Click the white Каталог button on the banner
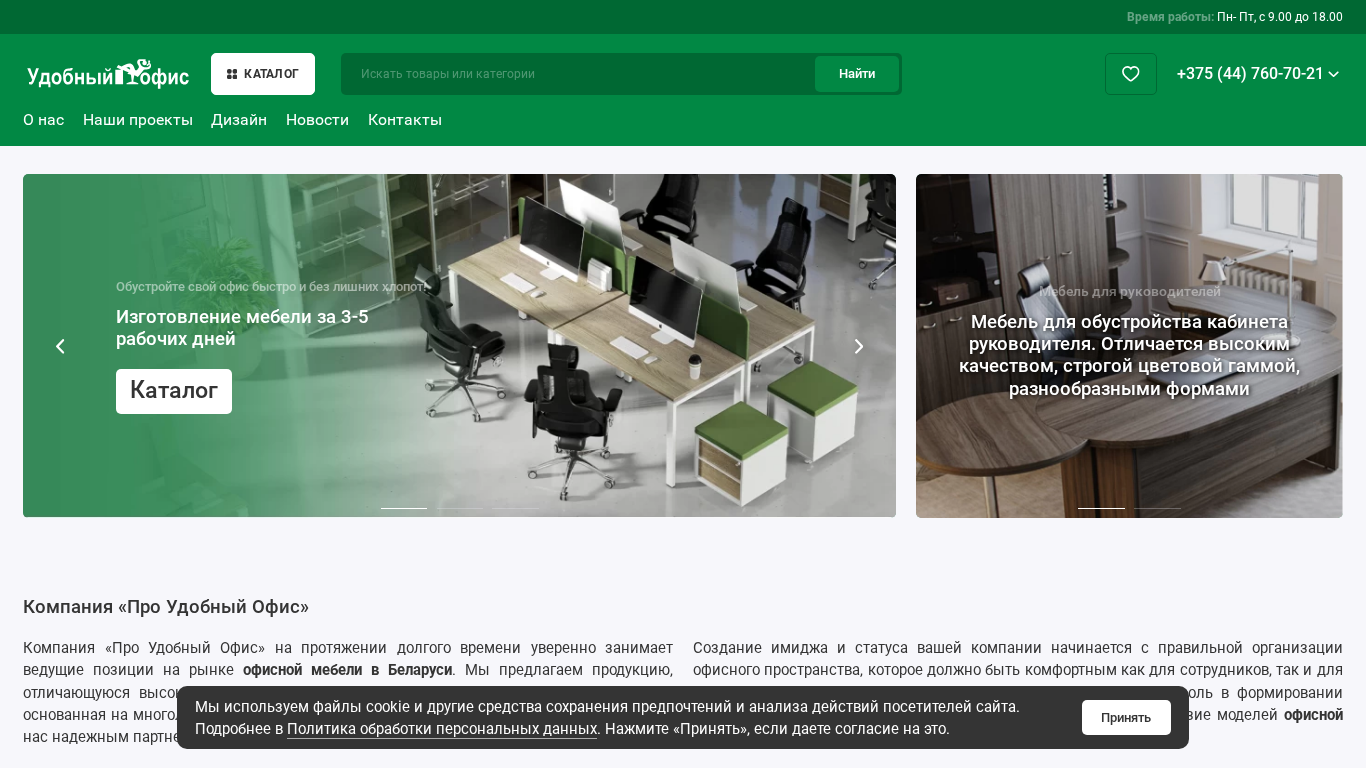1366x768 pixels. coord(174,391)
